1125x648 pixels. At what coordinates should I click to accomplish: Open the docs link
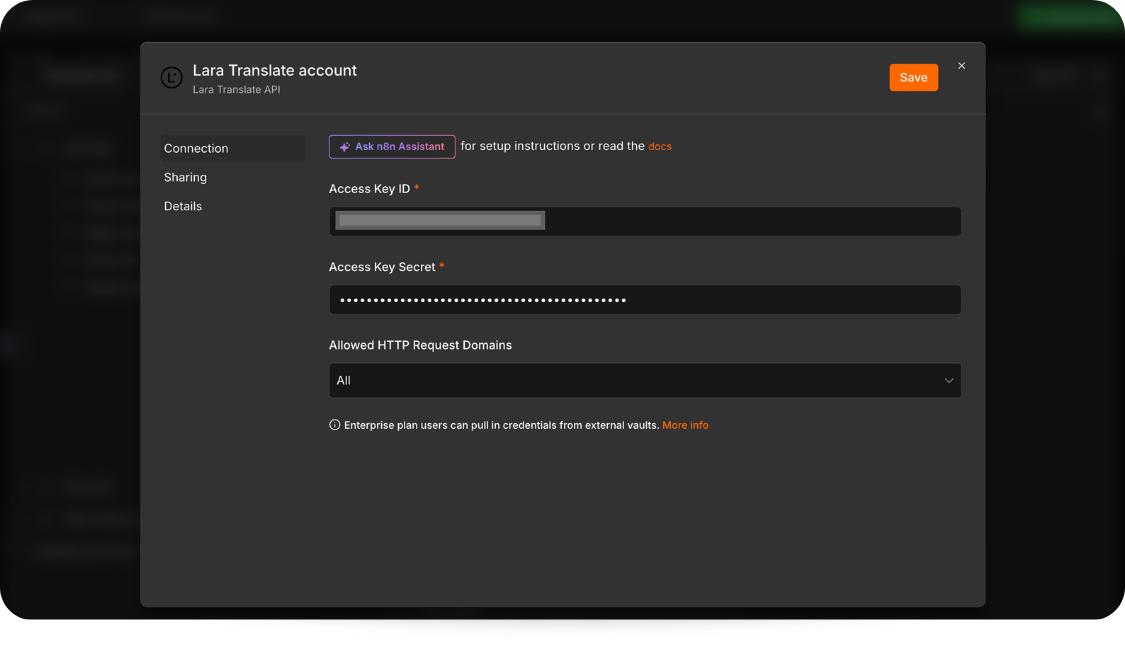pyautogui.click(x=659, y=146)
